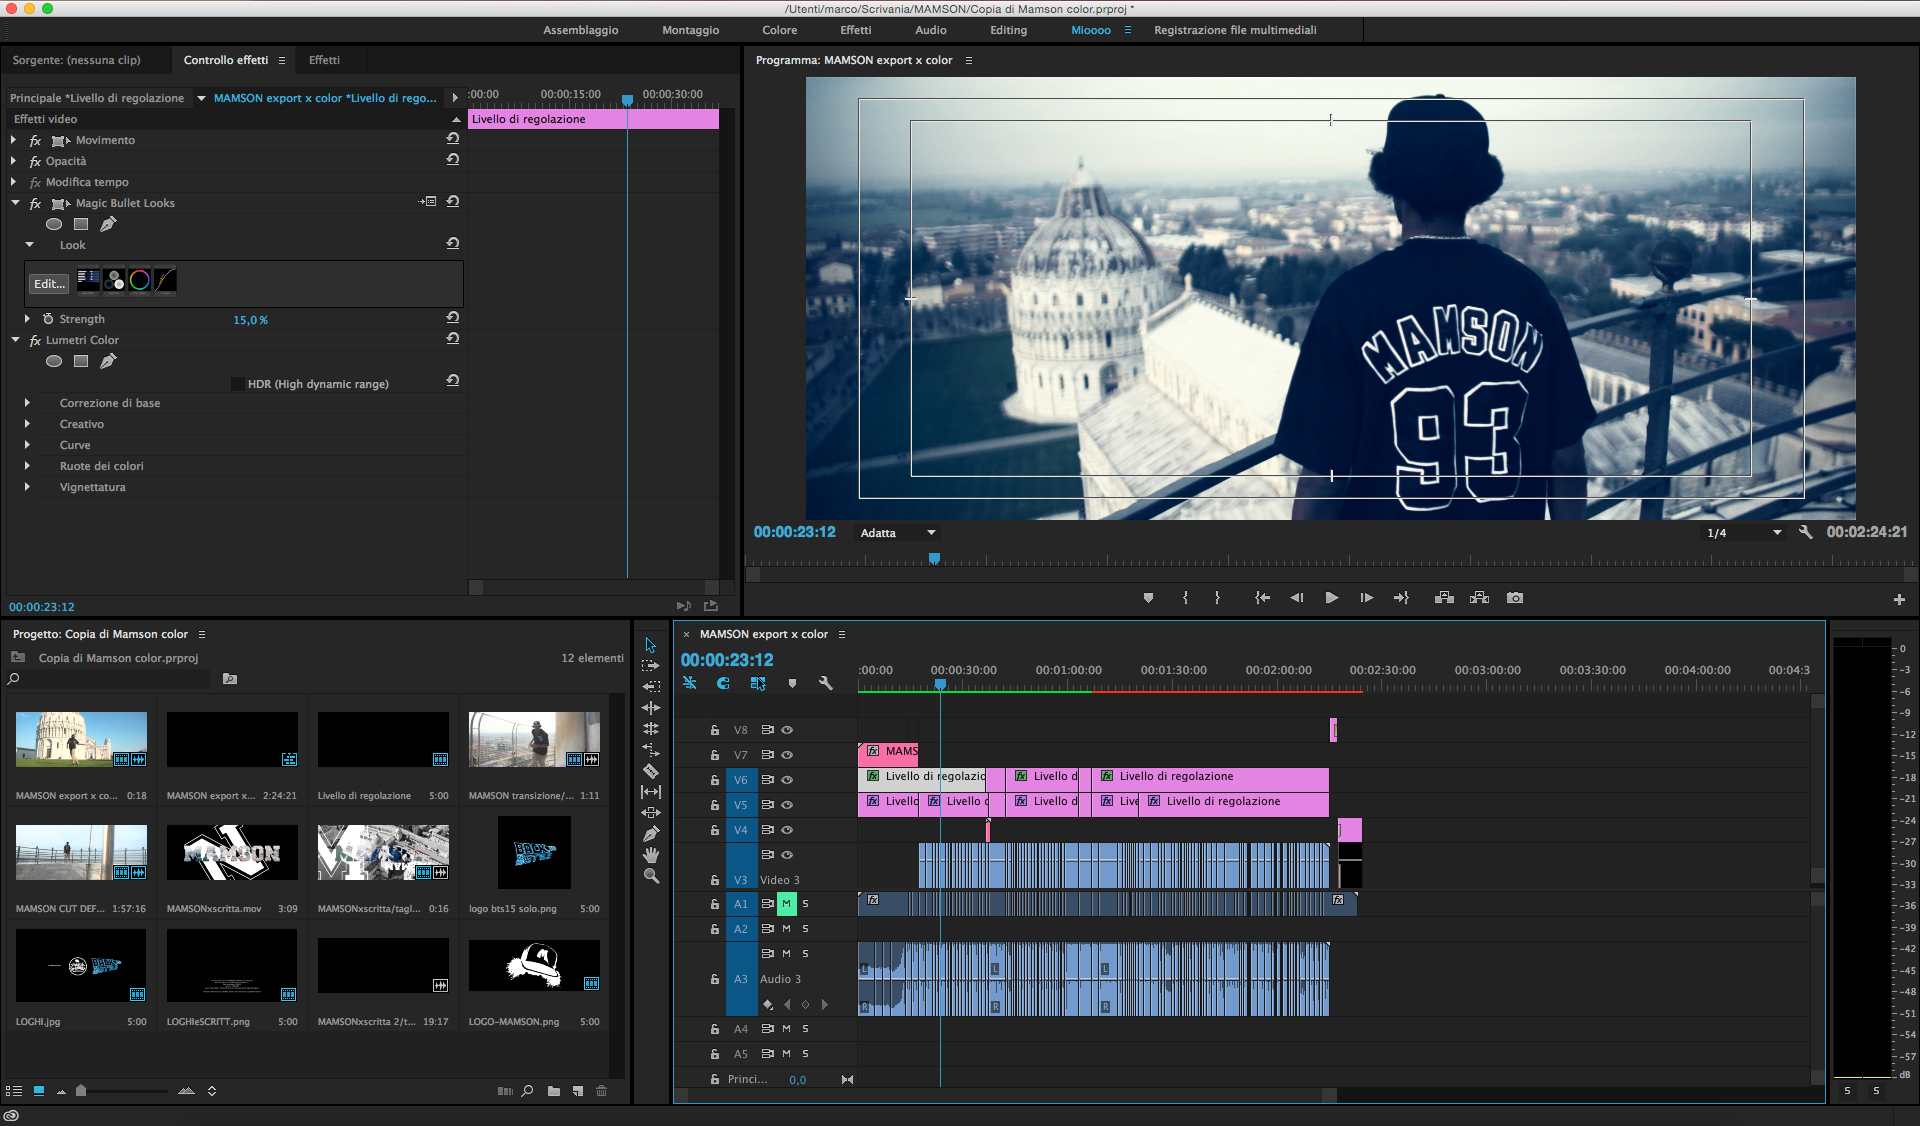Expand Correzione di base section

point(27,403)
